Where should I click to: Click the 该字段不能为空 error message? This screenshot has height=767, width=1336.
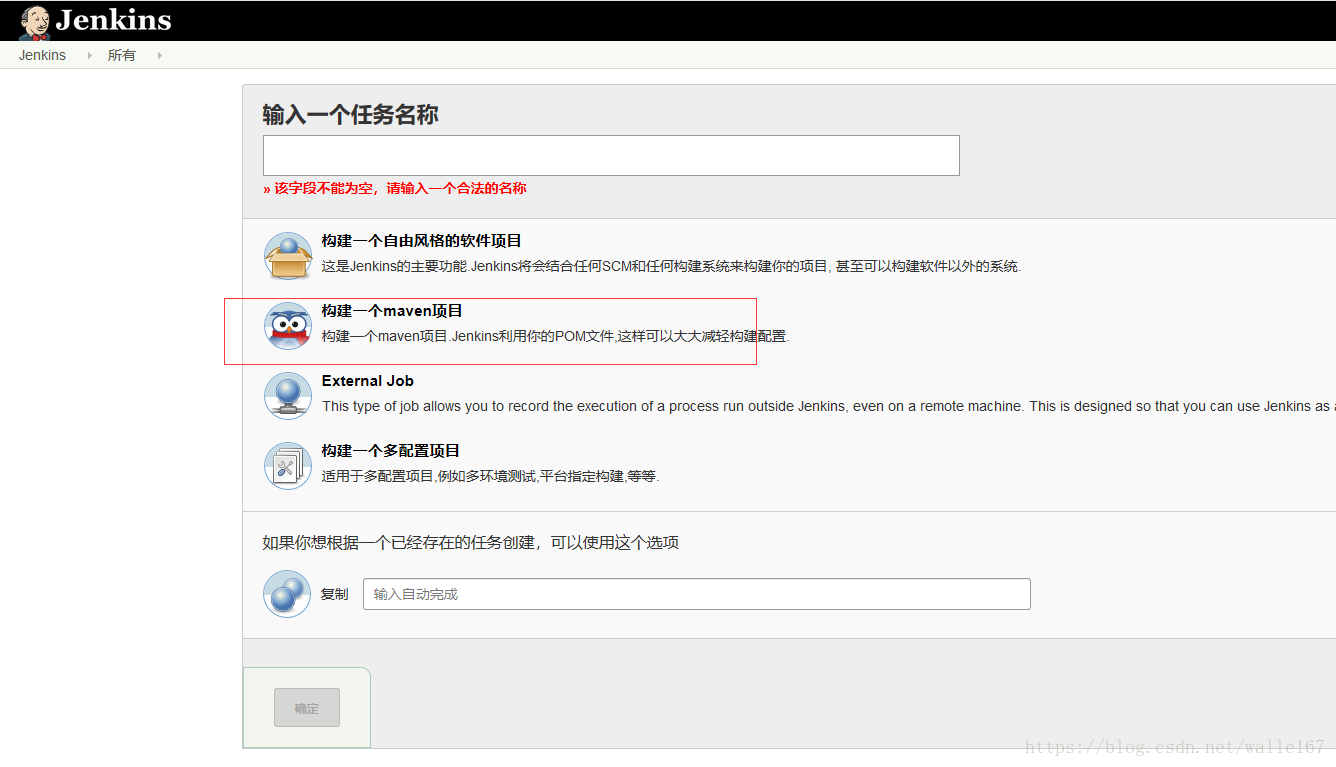pos(395,188)
